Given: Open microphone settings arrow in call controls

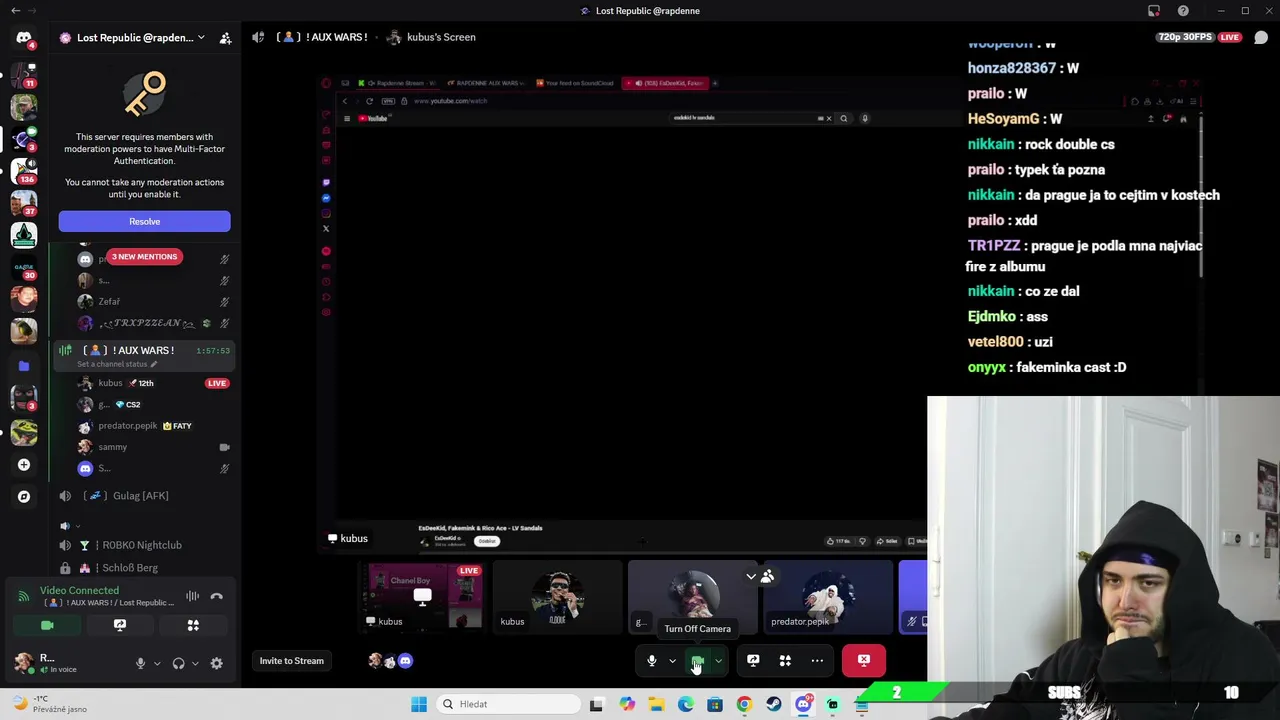Looking at the screenshot, I should pyautogui.click(x=672, y=660).
